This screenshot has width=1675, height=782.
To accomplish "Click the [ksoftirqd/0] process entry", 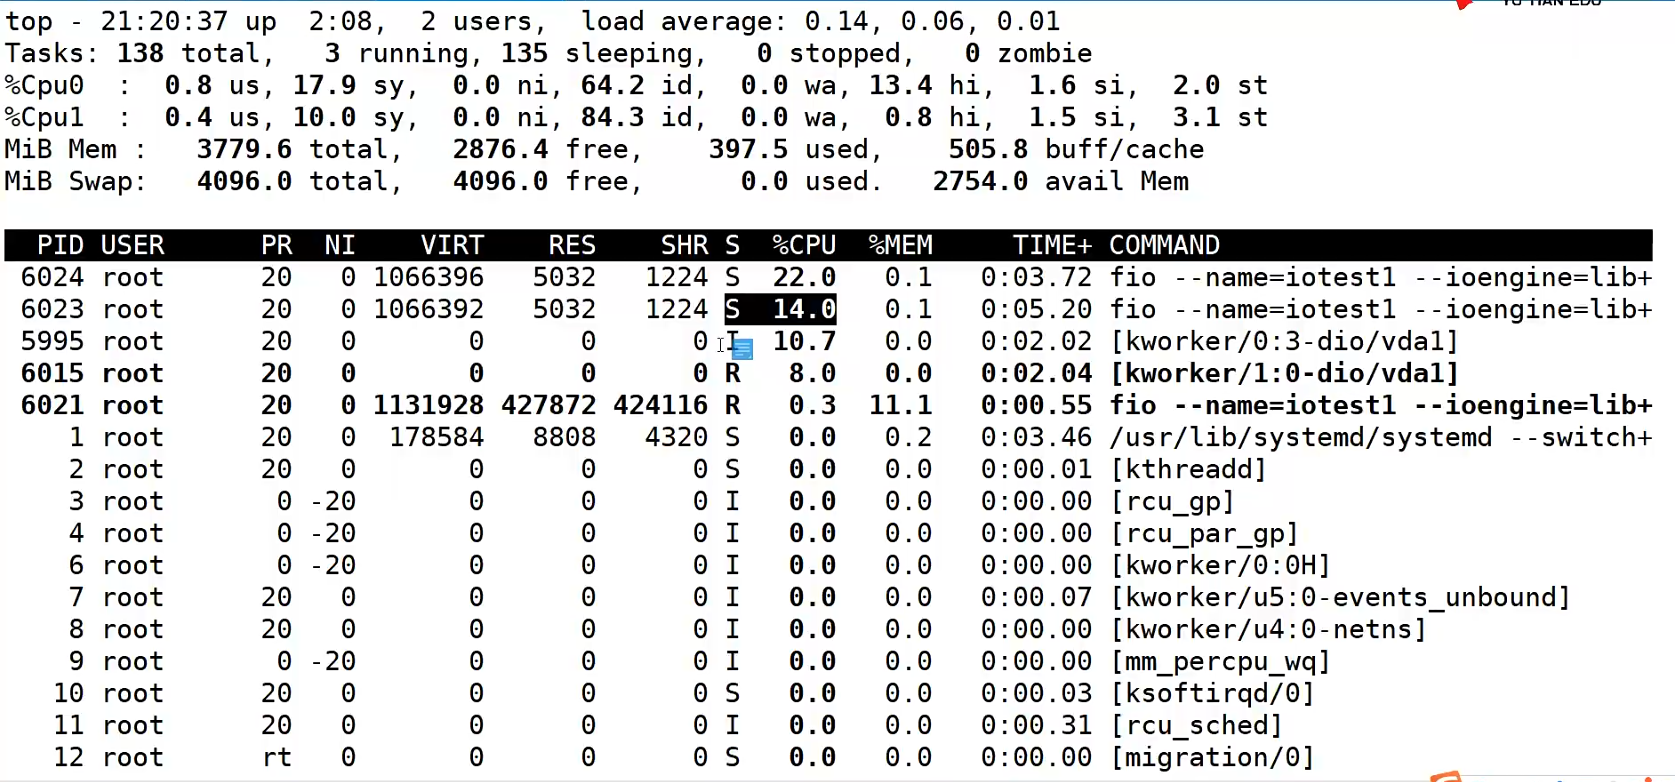I will point(1212,693).
